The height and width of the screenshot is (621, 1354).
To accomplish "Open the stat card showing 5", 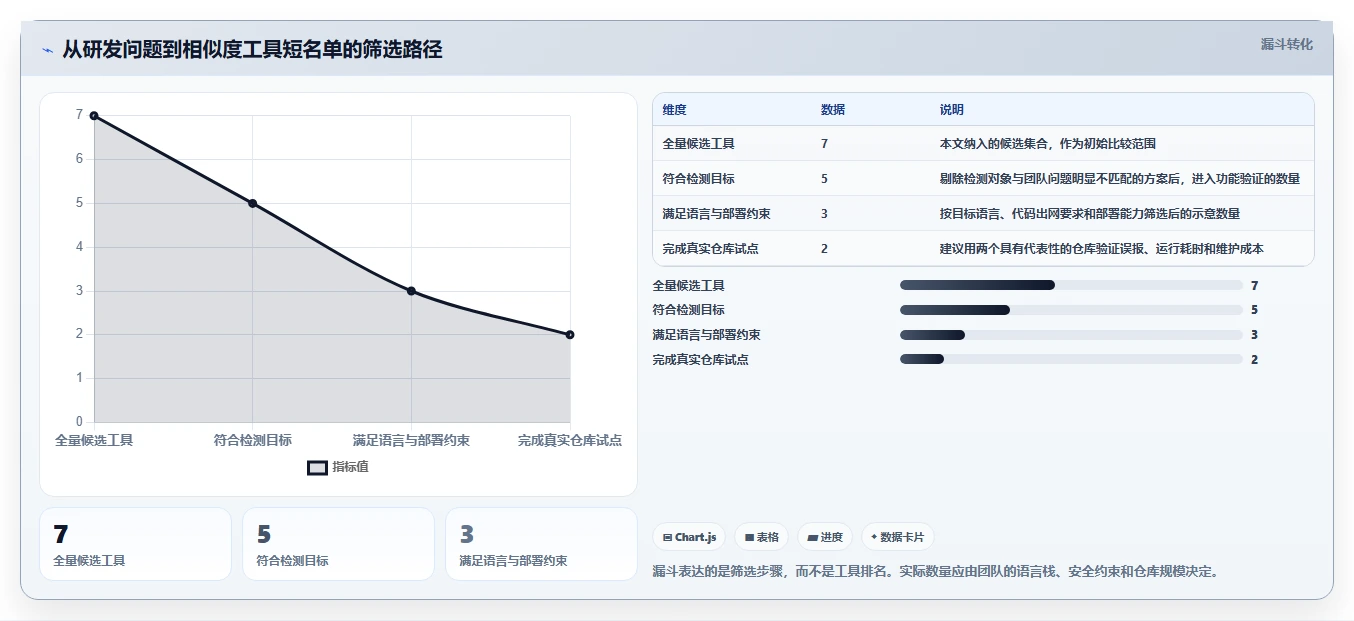I will 338,544.
